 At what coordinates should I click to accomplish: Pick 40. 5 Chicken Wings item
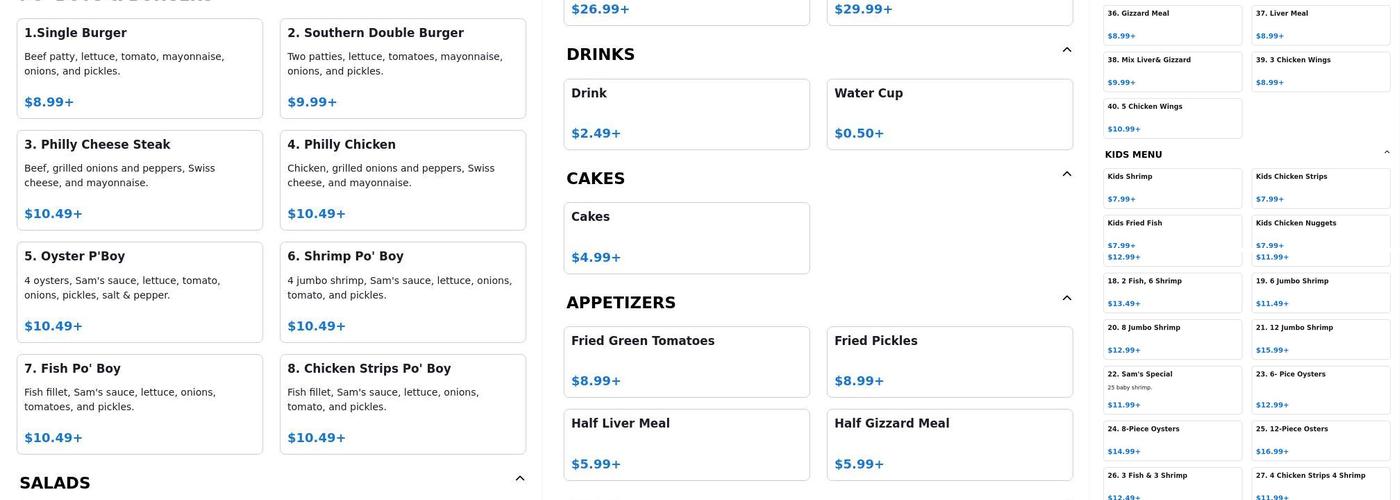coord(1172,118)
